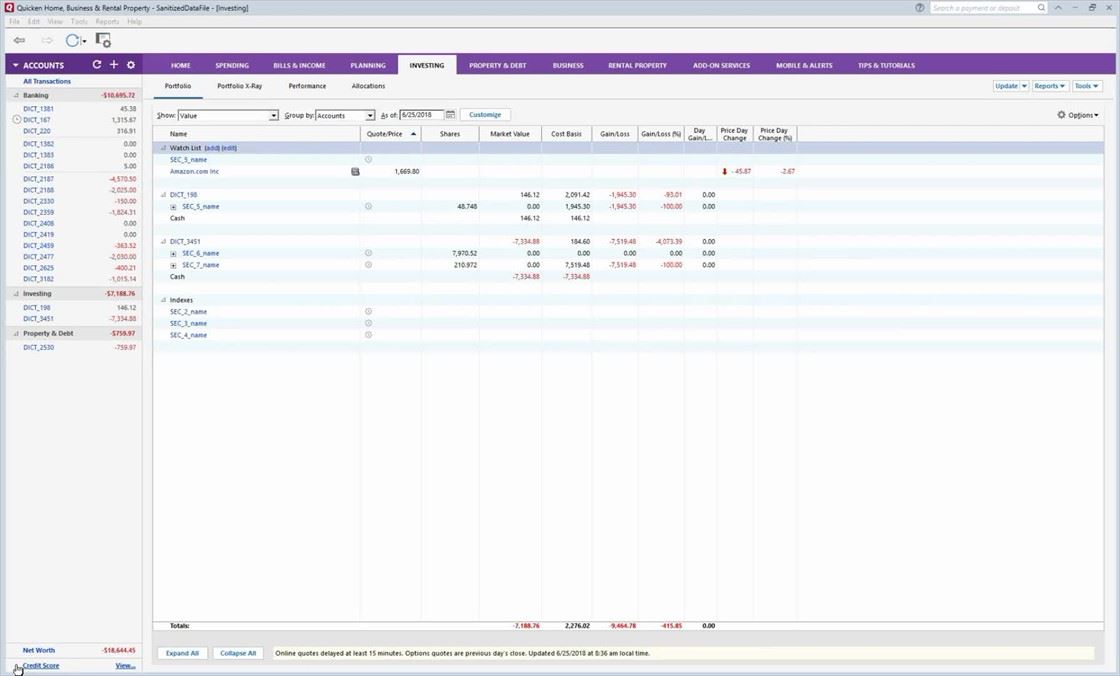Screen dimensions: 1120x676
Task: Click the search payment or deposit field
Action: pos(983,8)
